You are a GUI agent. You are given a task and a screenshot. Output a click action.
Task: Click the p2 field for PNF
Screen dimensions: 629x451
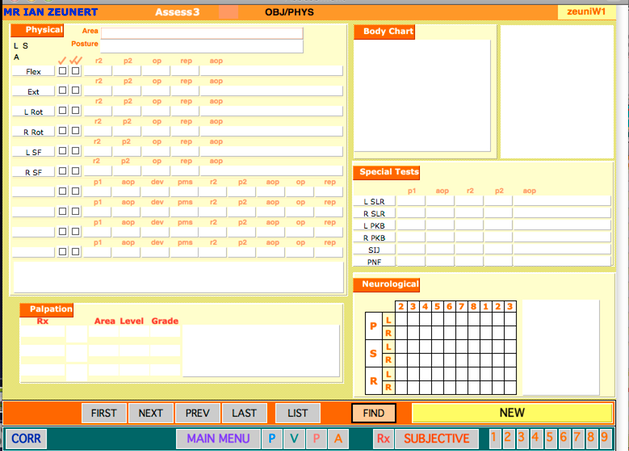pos(498,261)
